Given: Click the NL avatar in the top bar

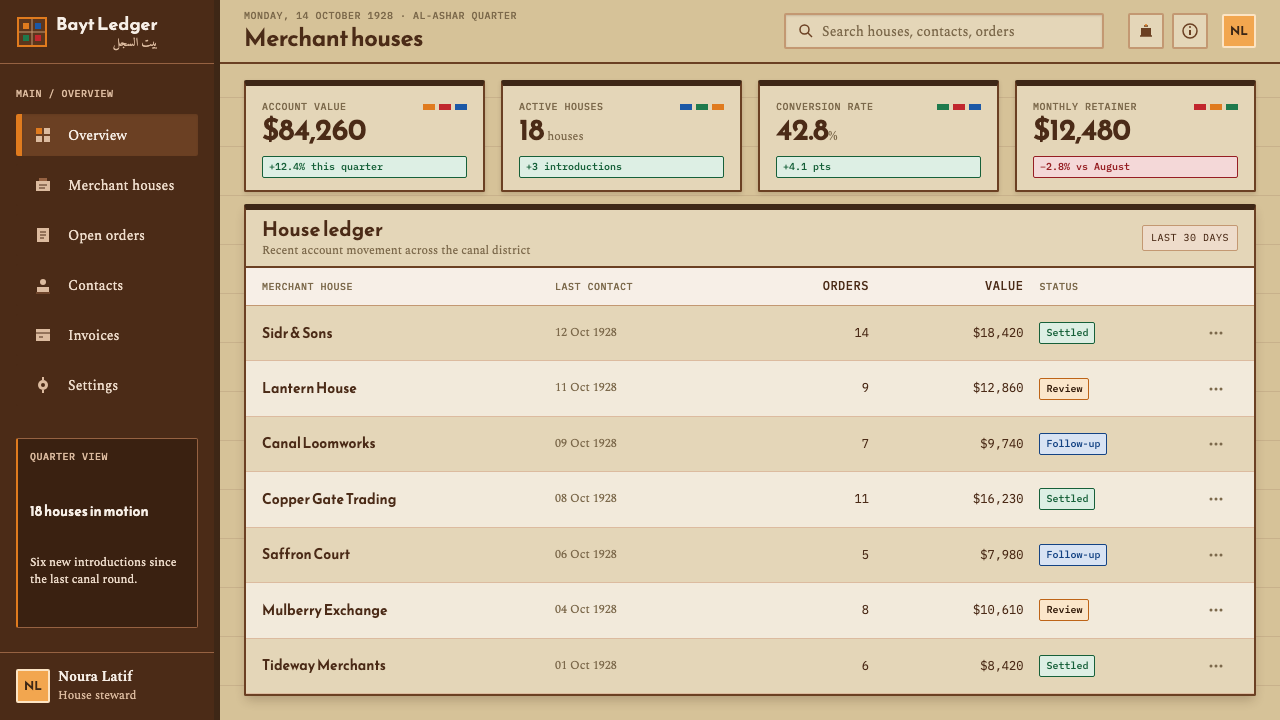Looking at the screenshot, I should 1239,31.
